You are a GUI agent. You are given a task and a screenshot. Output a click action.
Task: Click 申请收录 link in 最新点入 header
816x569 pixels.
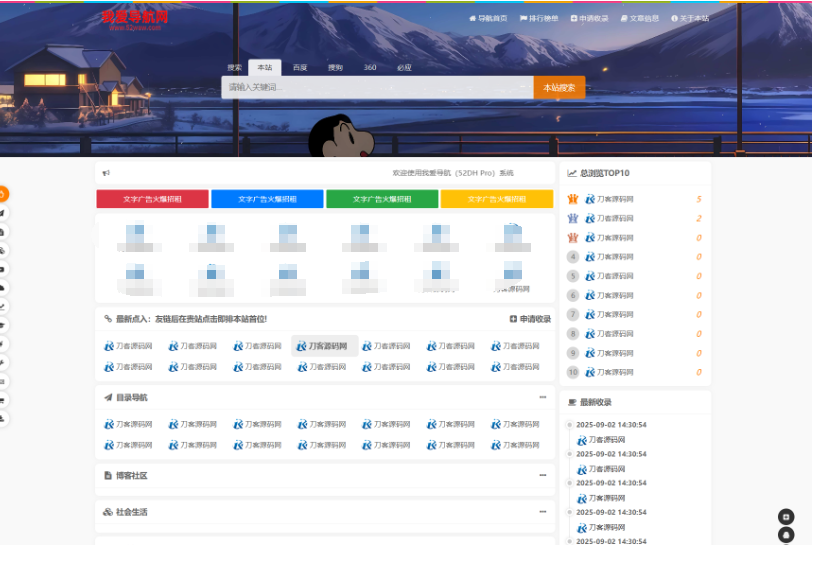click(x=530, y=319)
